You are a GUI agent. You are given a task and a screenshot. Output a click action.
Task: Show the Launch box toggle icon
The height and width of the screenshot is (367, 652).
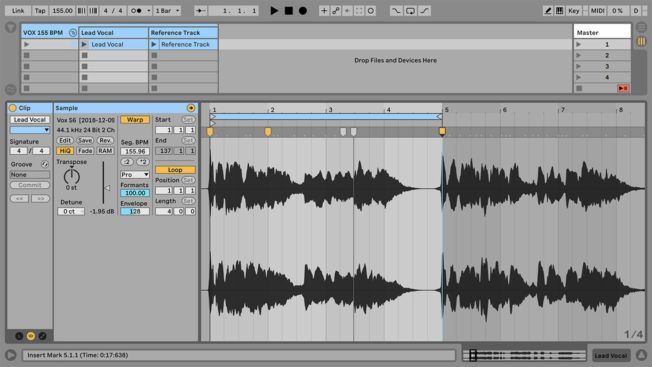coord(19,336)
